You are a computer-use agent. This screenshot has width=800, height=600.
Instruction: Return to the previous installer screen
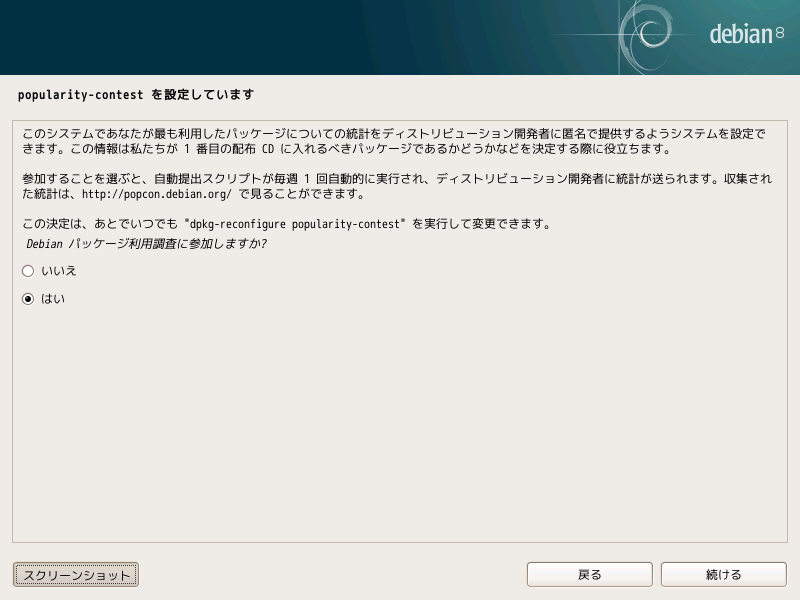tap(589, 574)
